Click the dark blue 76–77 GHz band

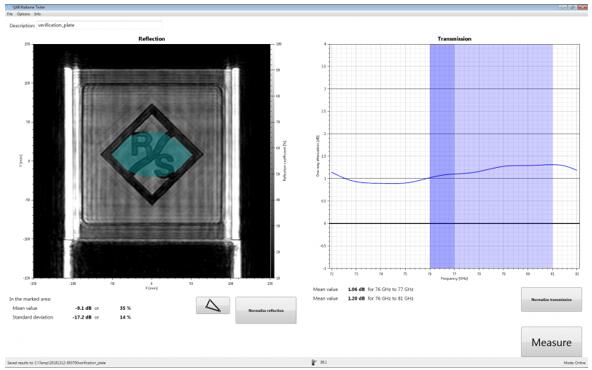pos(442,156)
